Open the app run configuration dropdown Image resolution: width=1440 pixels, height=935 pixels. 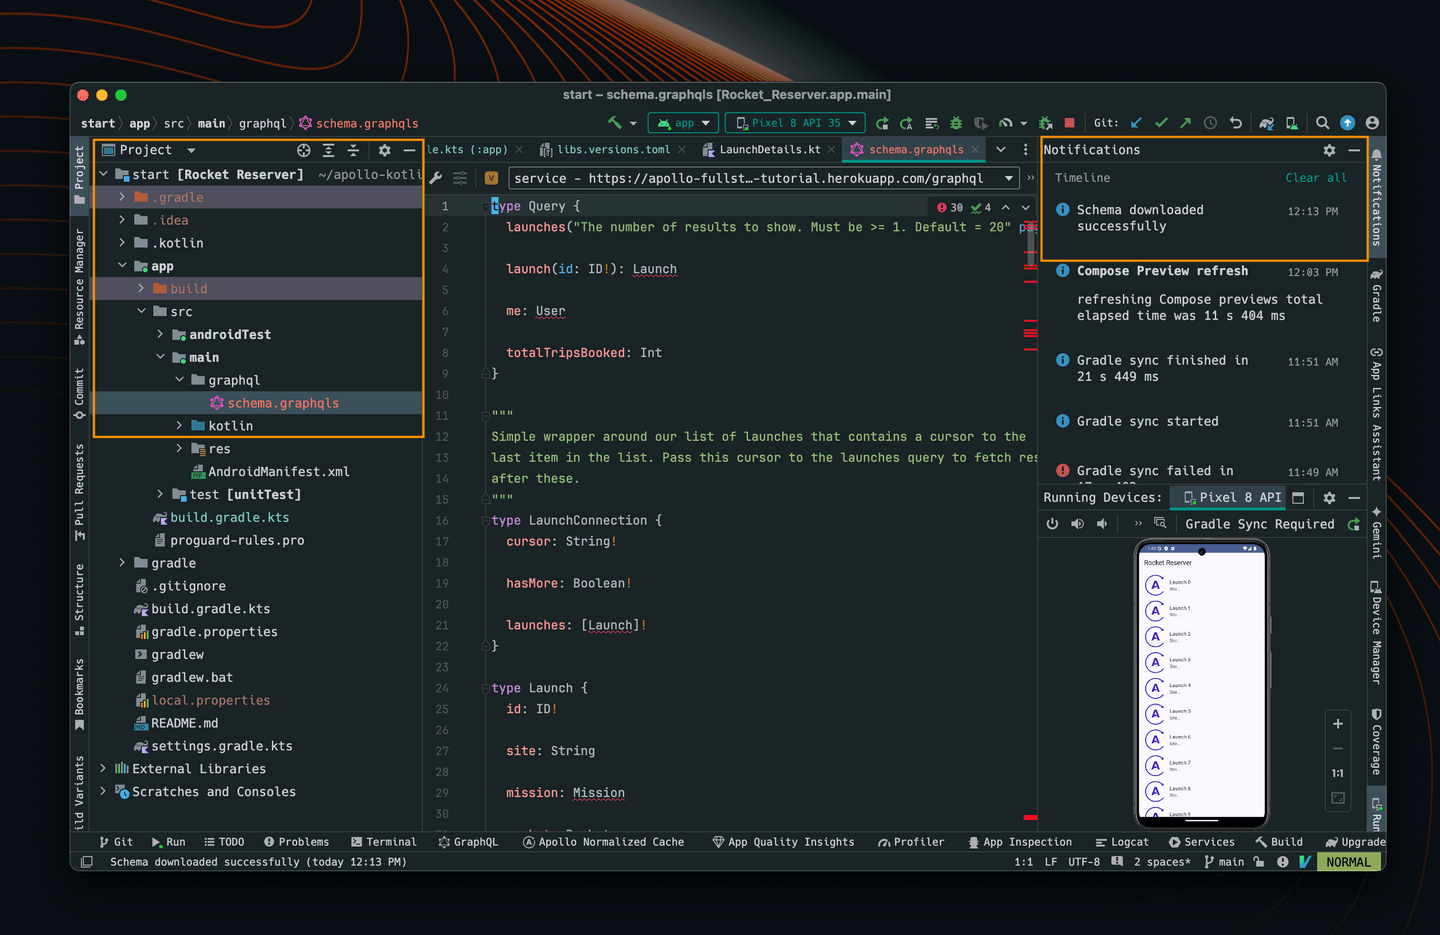pyautogui.click(x=684, y=123)
